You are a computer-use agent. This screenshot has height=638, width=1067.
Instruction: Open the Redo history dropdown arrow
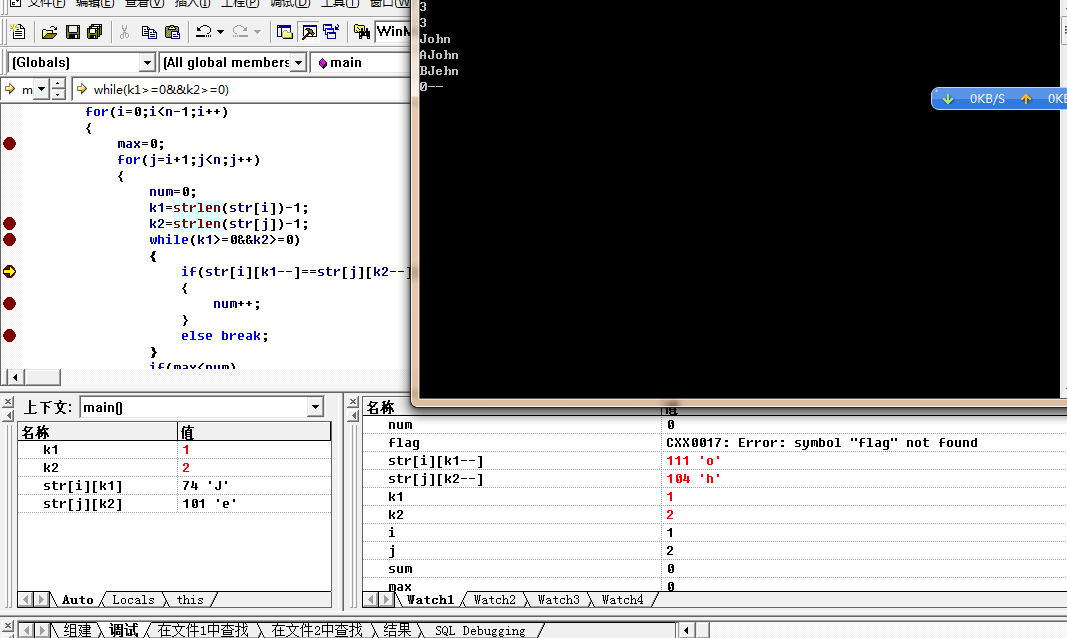pos(257,32)
